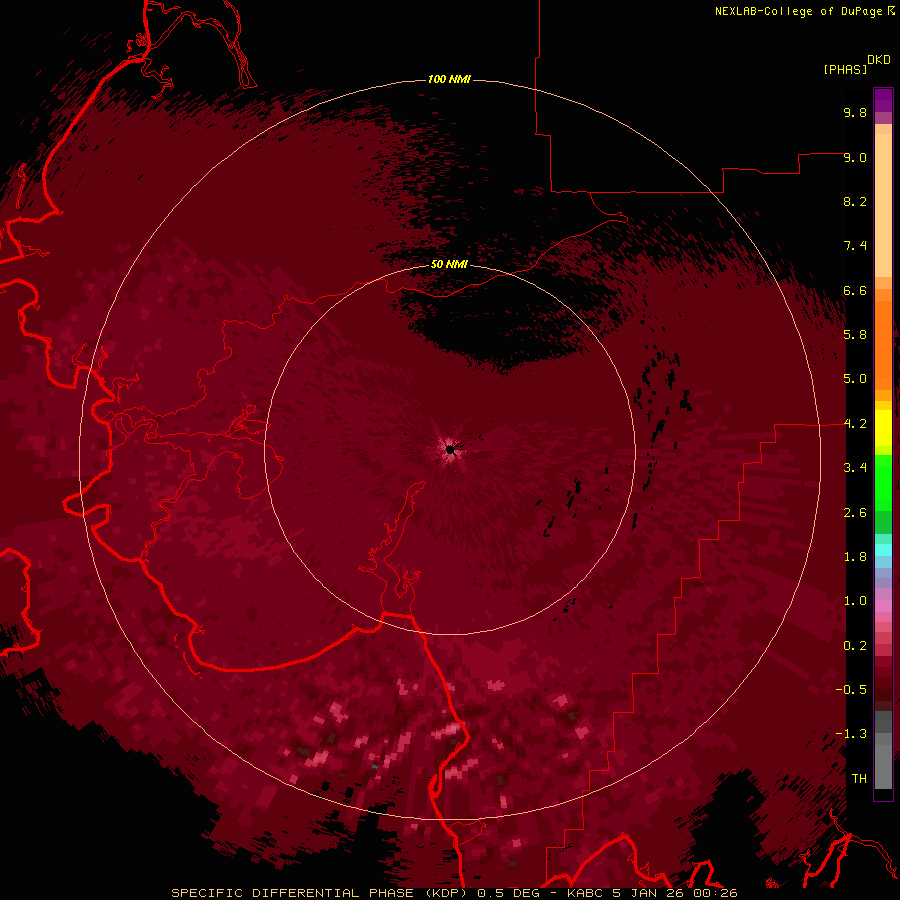The height and width of the screenshot is (900, 900).
Task: Click the 5.8 scale value
Action: [x=855, y=335]
